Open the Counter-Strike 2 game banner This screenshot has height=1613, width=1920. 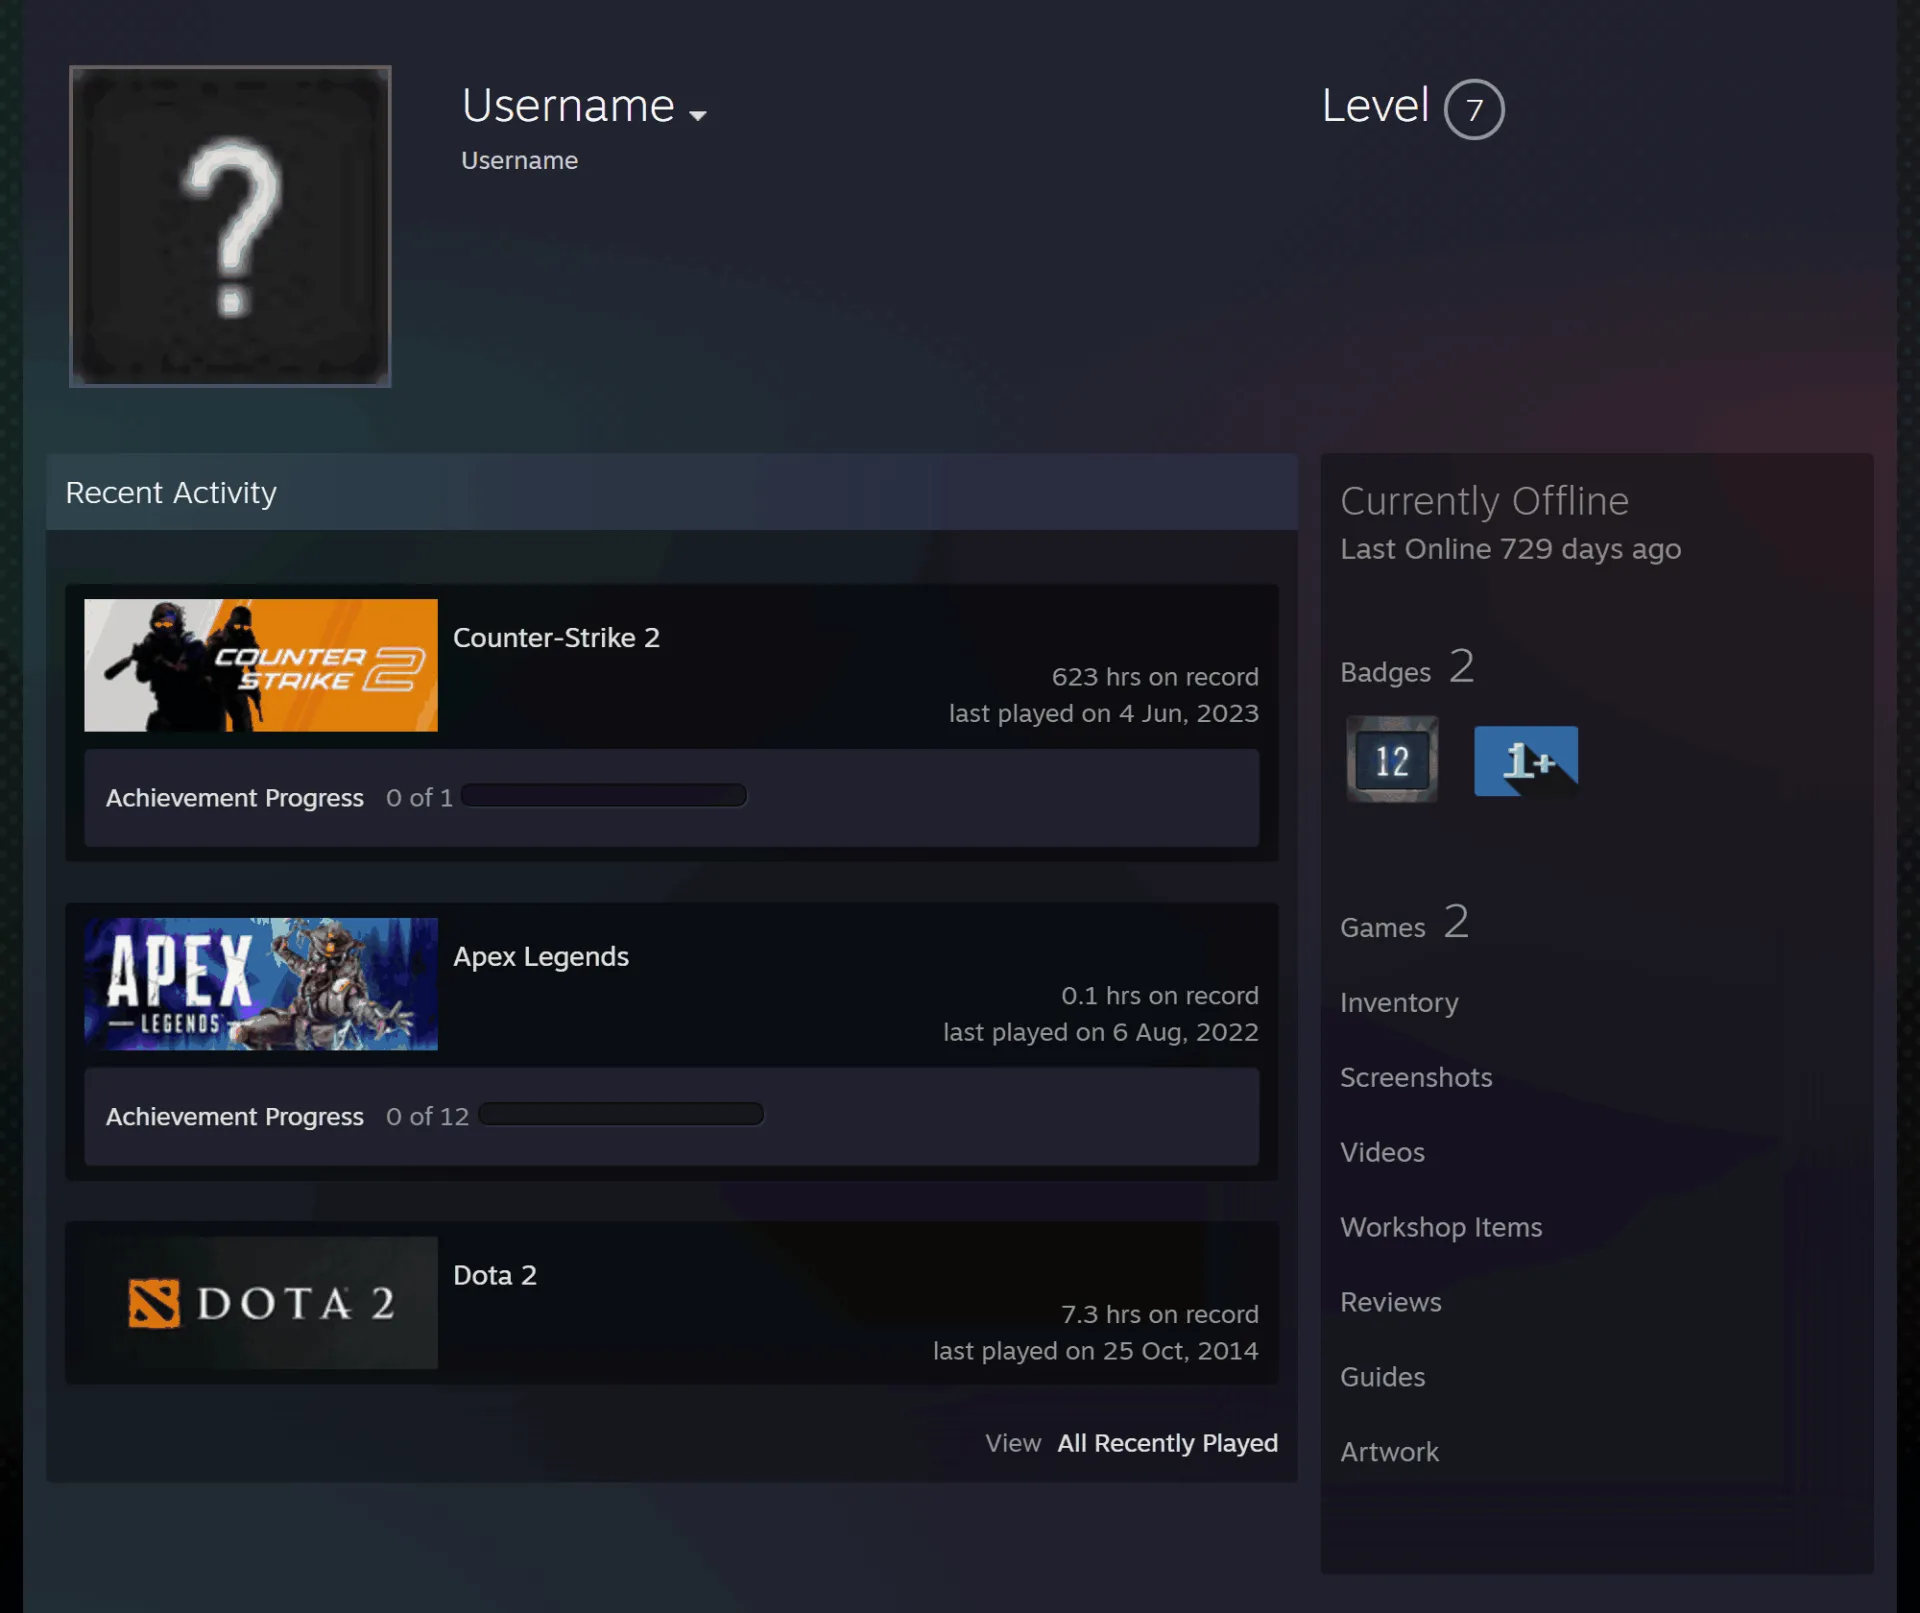pyautogui.click(x=261, y=665)
